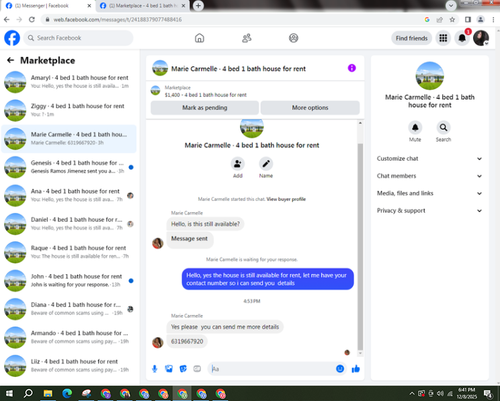The image size is (500, 401).
Task: Open File Explorer from the taskbar
Action: pos(48,394)
